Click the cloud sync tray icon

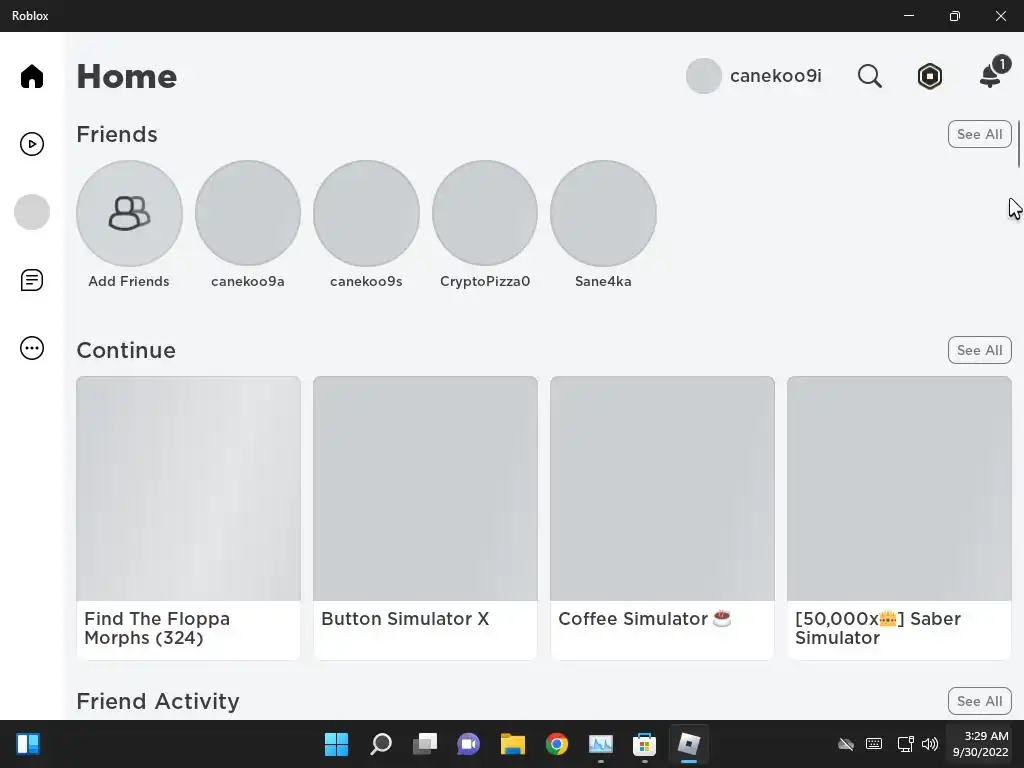click(x=846, y=744)
